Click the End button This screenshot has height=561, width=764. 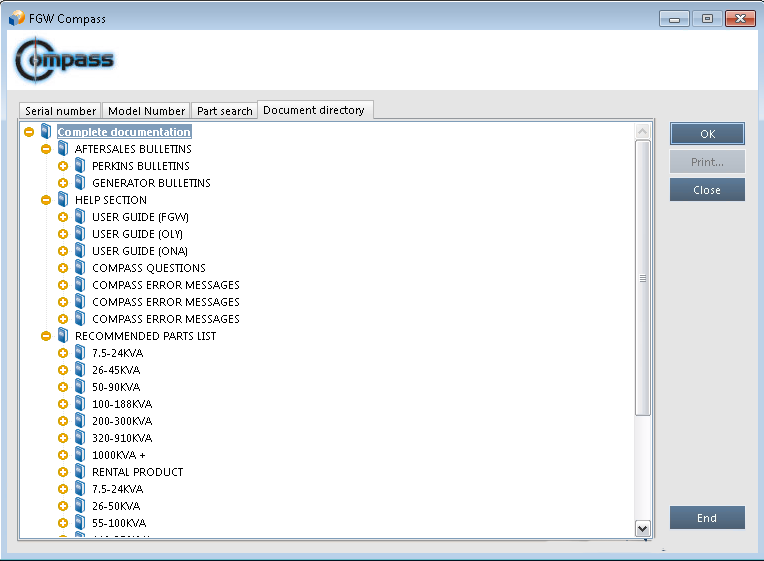[x=707, y=518]
